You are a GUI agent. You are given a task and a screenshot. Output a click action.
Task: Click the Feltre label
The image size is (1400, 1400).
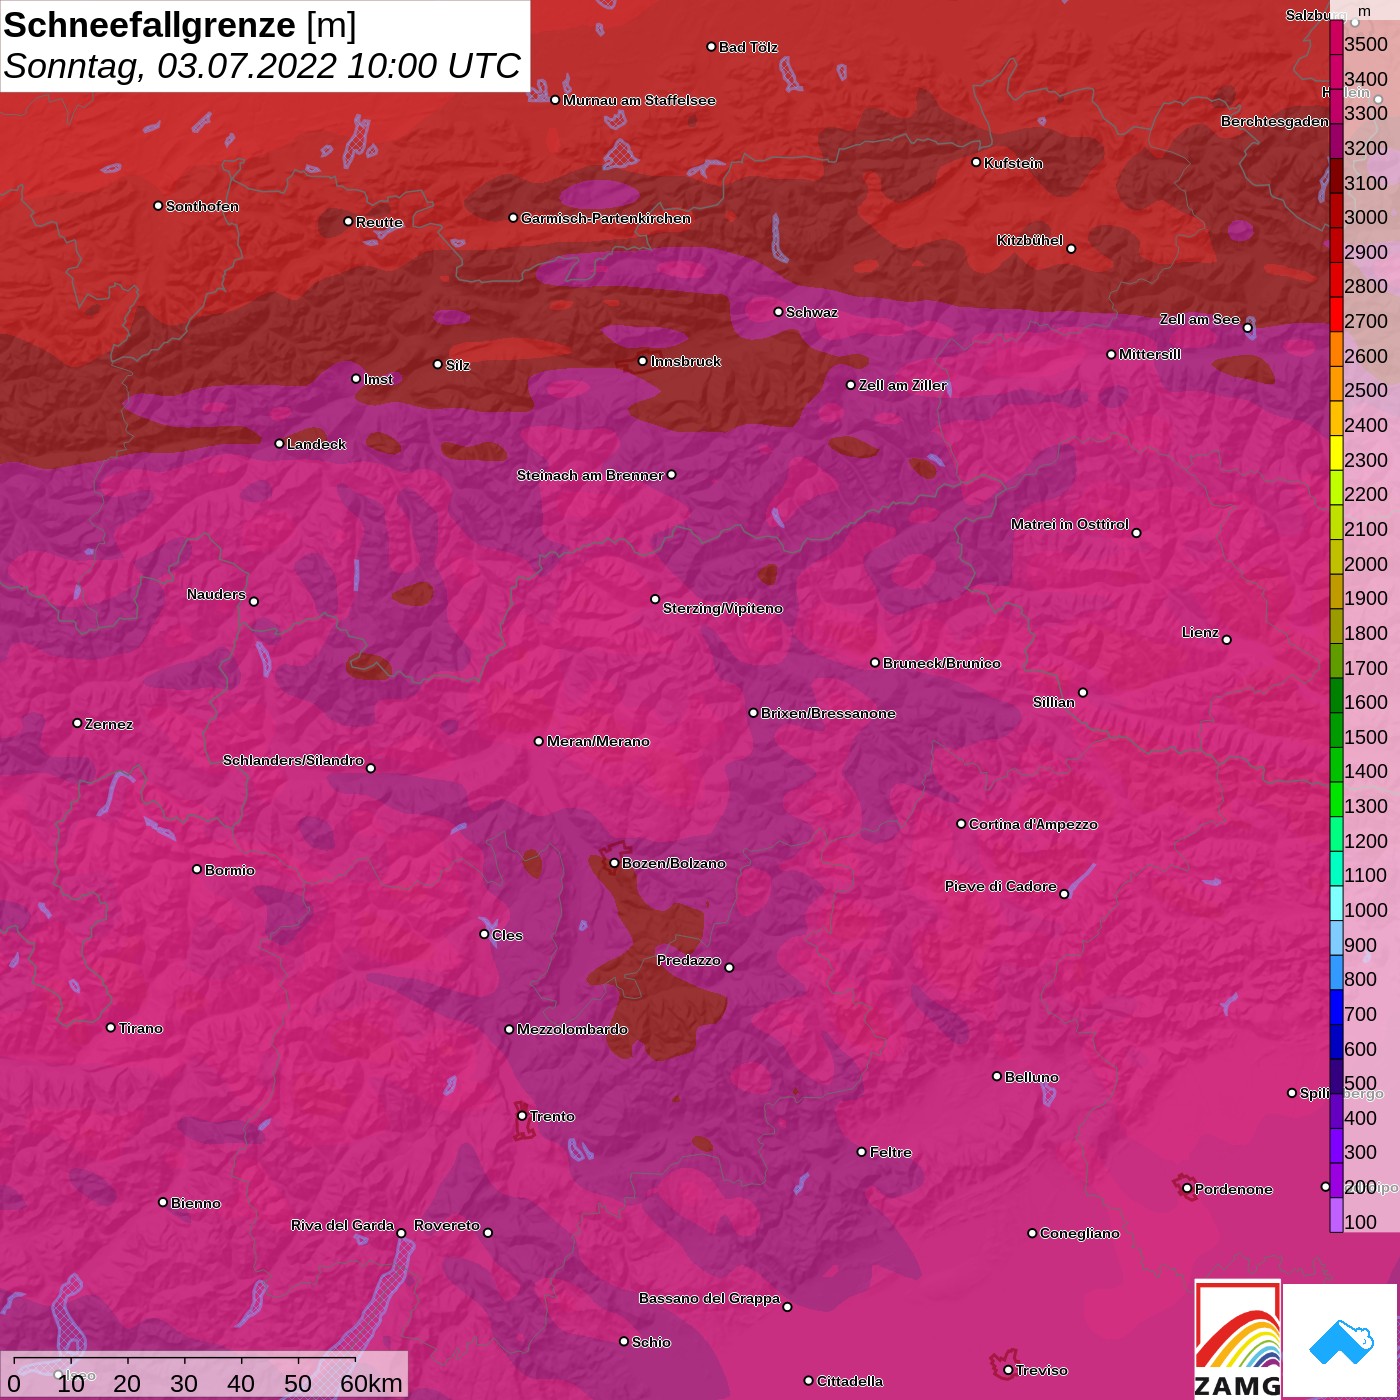[891, 1152]
